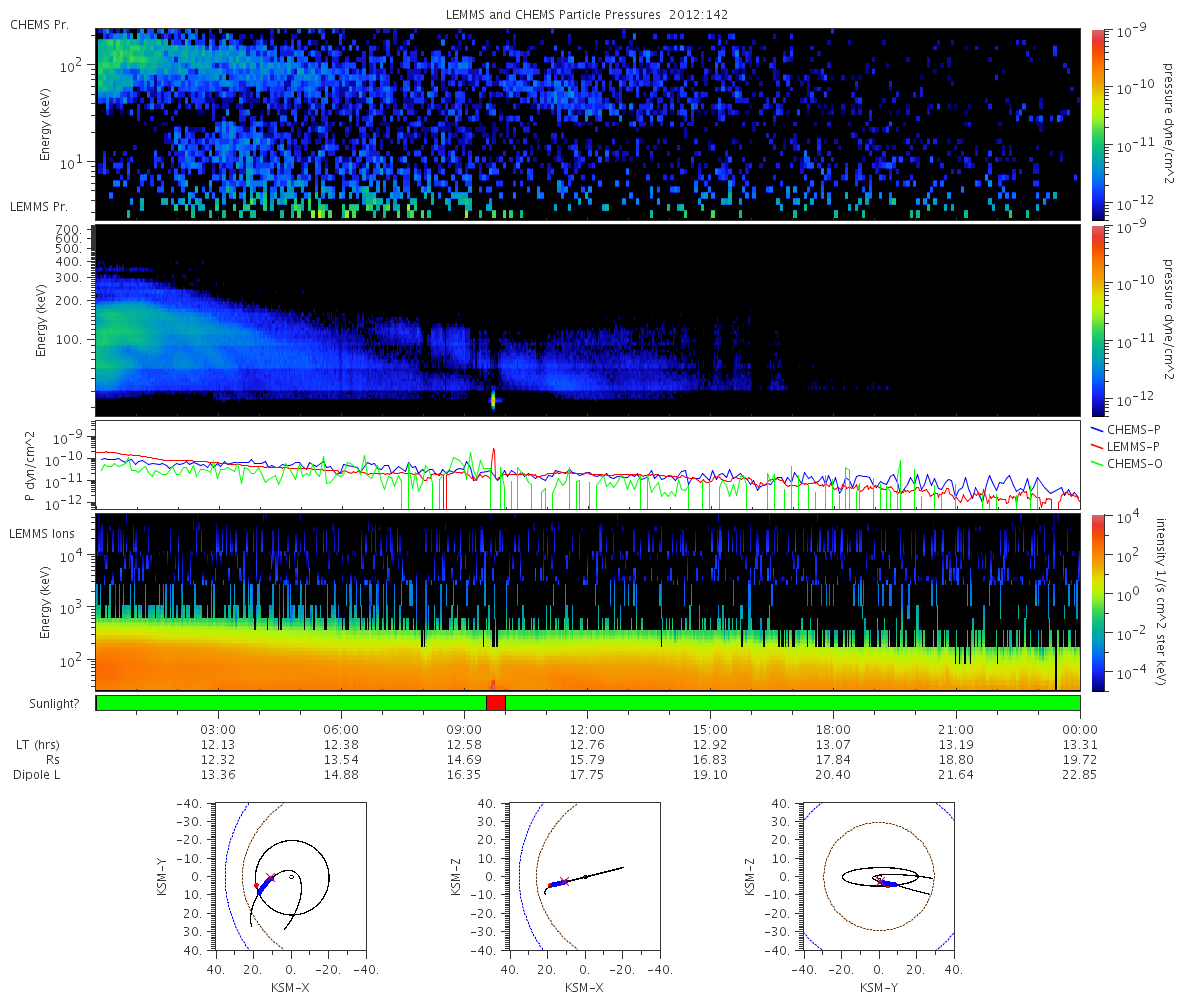Click the '15:00' time tick label

coord(711,729)
